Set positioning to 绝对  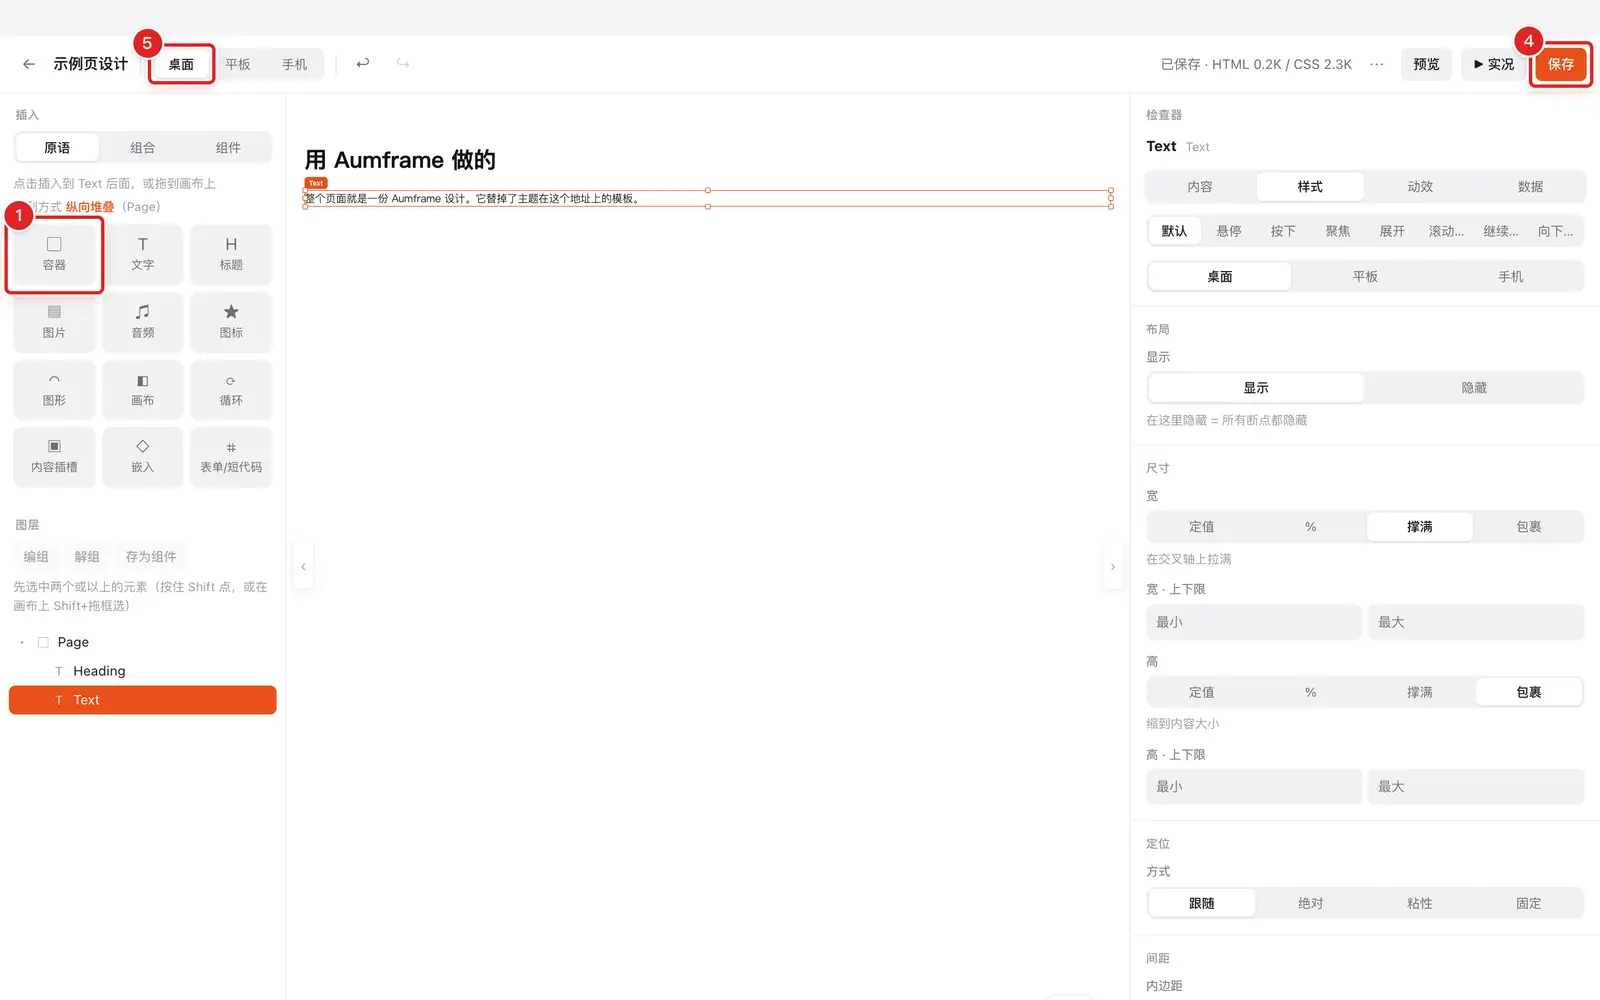(x=1310, y=903)
